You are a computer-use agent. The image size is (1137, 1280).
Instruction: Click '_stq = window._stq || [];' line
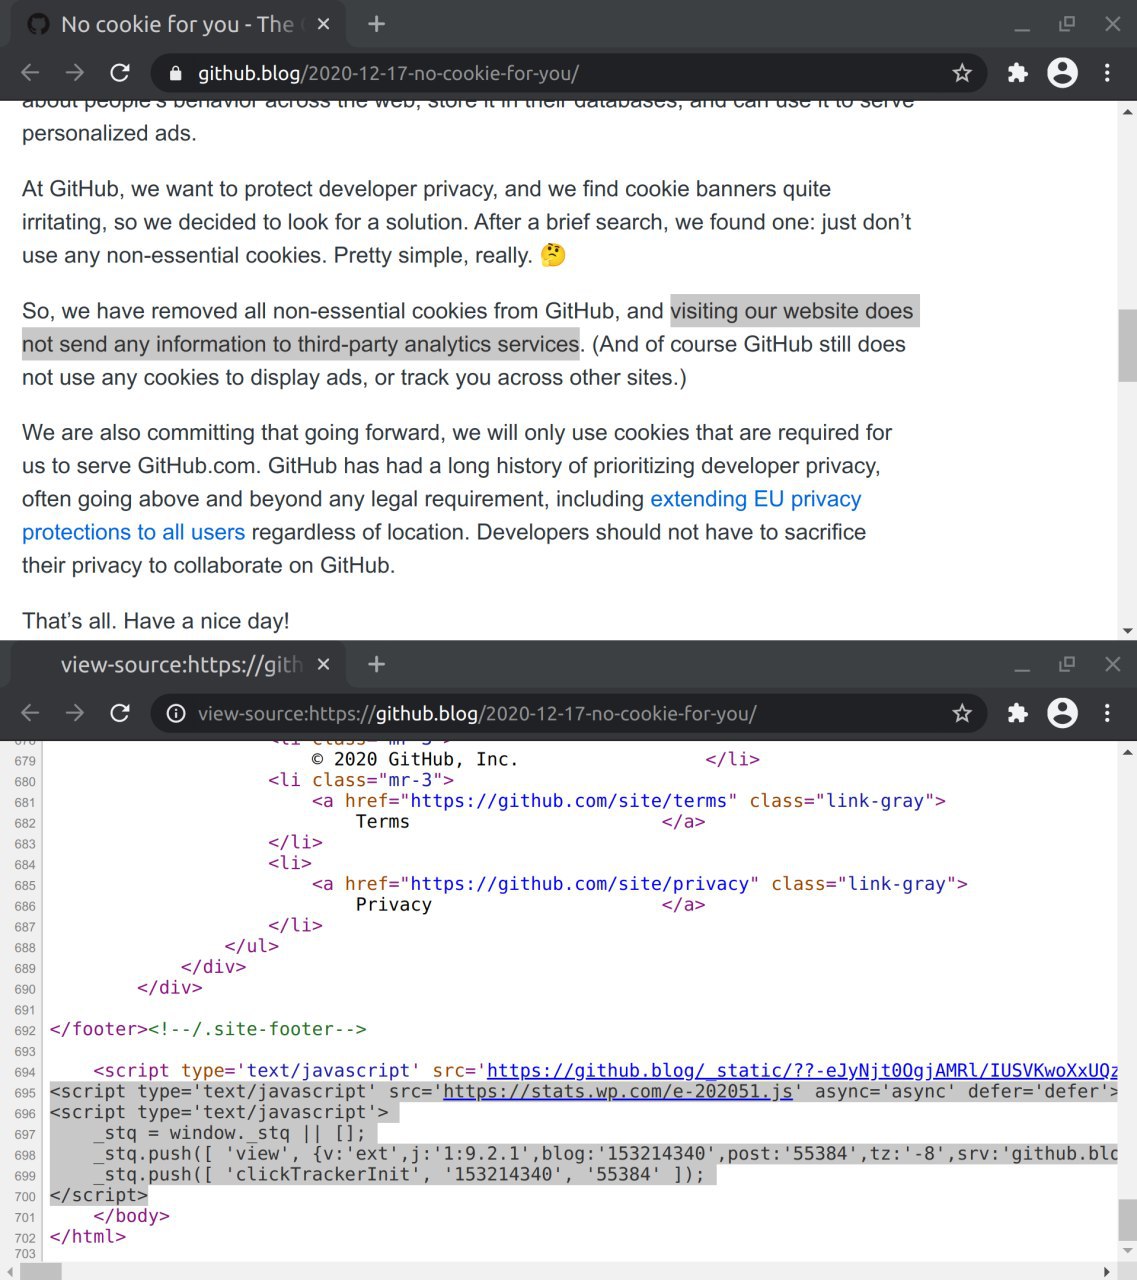[x=230, y=1133]
